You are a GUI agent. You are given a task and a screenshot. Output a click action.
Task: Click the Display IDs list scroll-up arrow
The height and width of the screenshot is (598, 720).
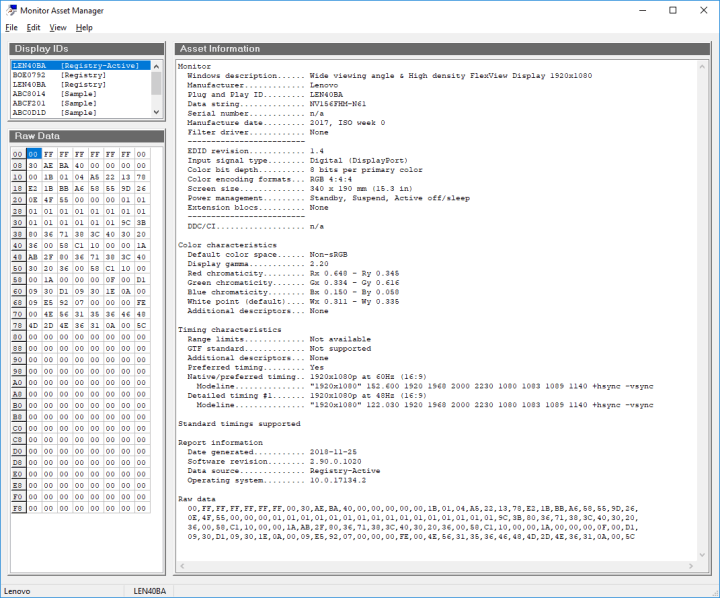pyautogui.click(x=156, y=65)
